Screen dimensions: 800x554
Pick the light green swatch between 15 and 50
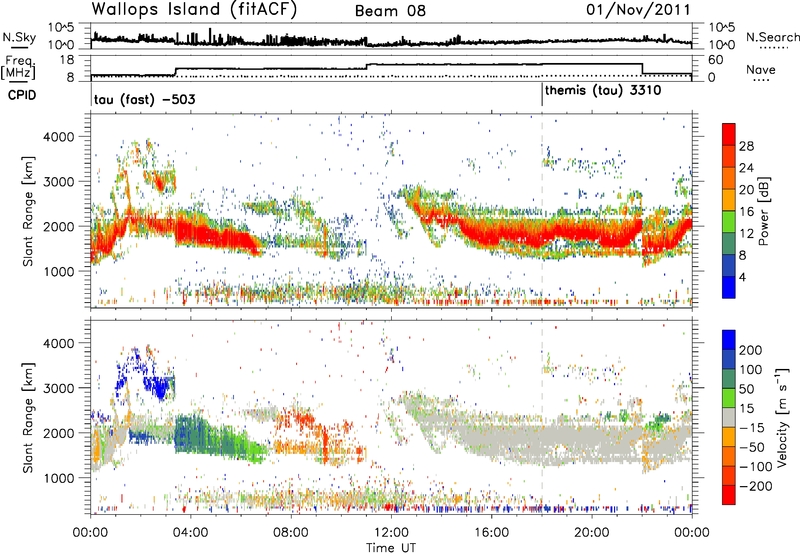[729, 398]
